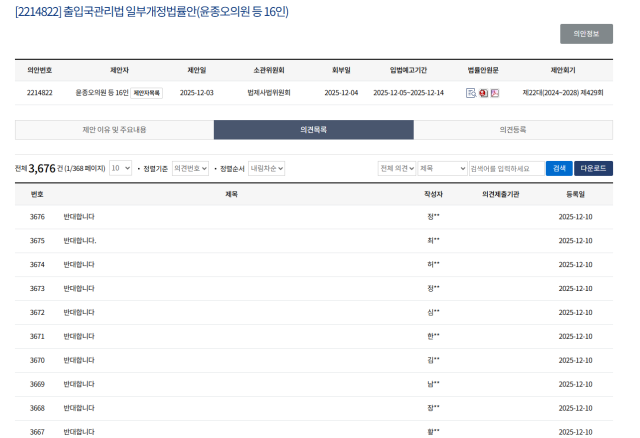Screen dimensions: 640x438
Task: Click author 남** in row 3669
Action: point(433,384)
